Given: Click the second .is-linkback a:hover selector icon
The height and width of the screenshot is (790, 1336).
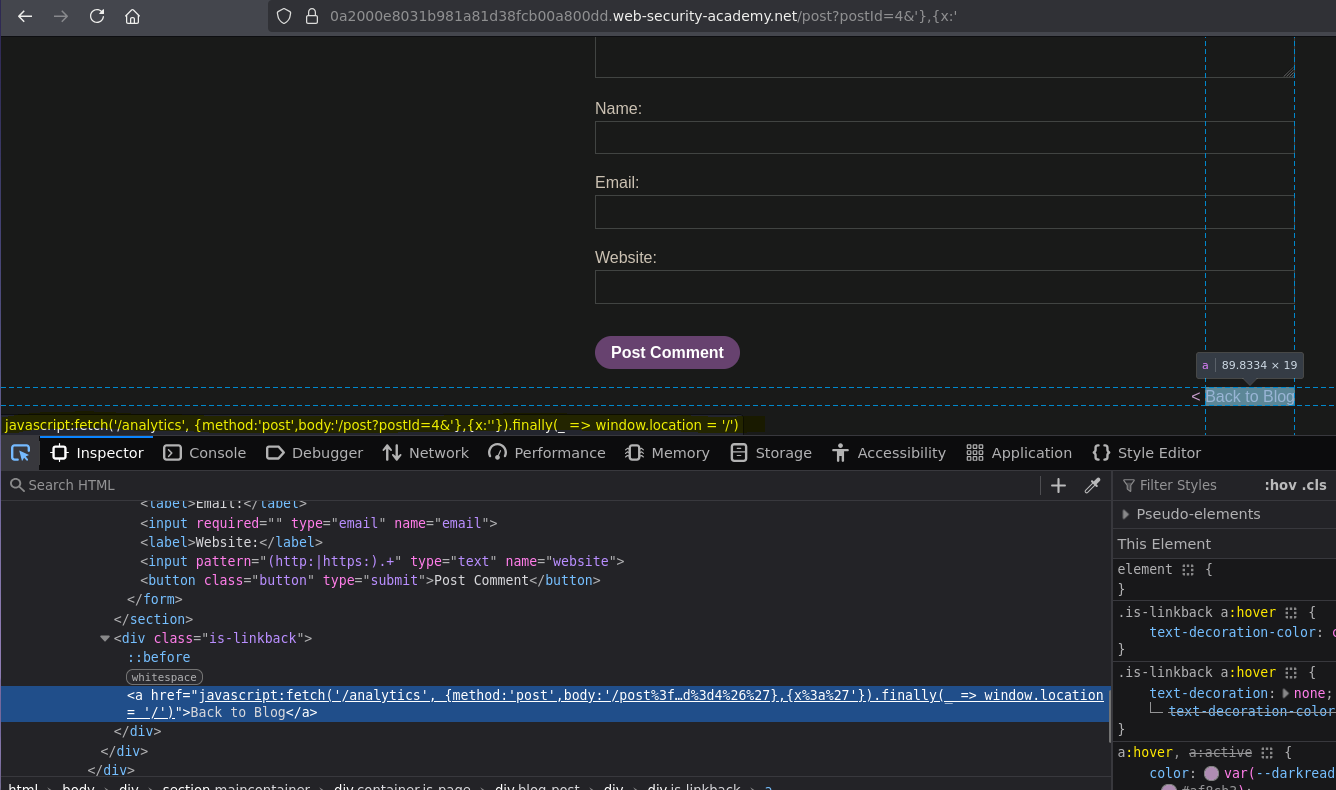Looking at the screenshot, I should tap(1291, 673).
